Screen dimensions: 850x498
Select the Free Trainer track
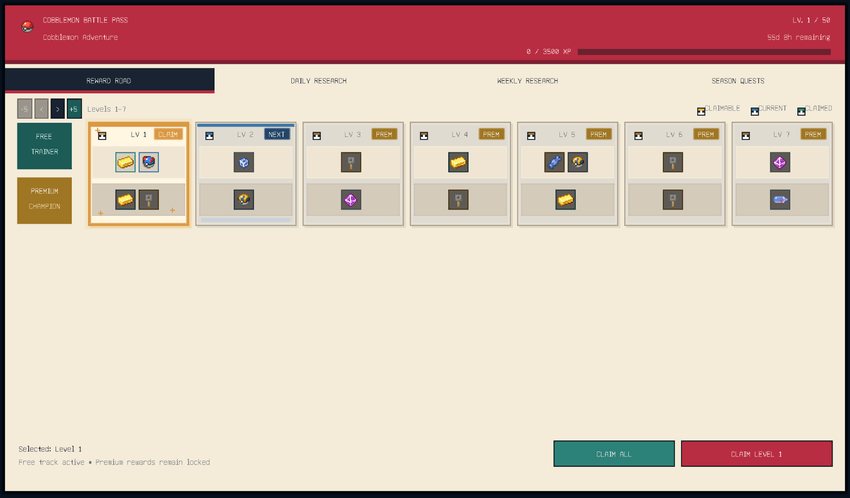pyautogui.click(x=44, y=146)
